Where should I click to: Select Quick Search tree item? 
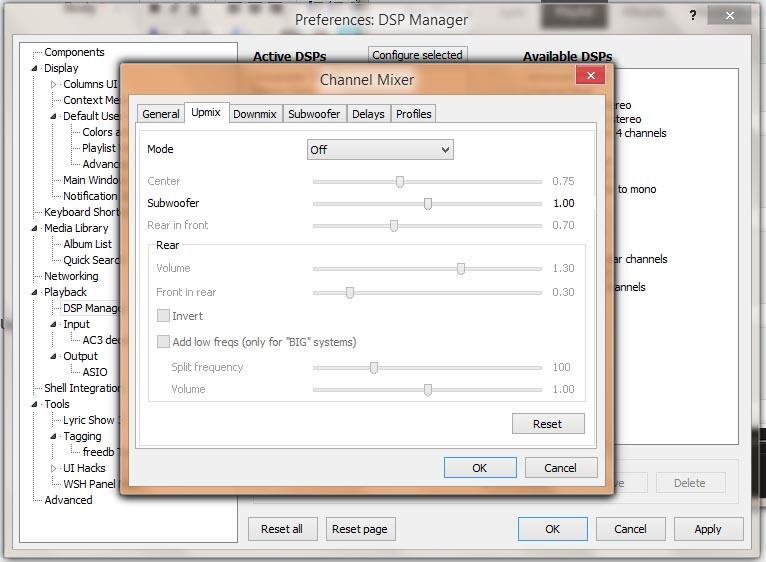tap(91, 260)
